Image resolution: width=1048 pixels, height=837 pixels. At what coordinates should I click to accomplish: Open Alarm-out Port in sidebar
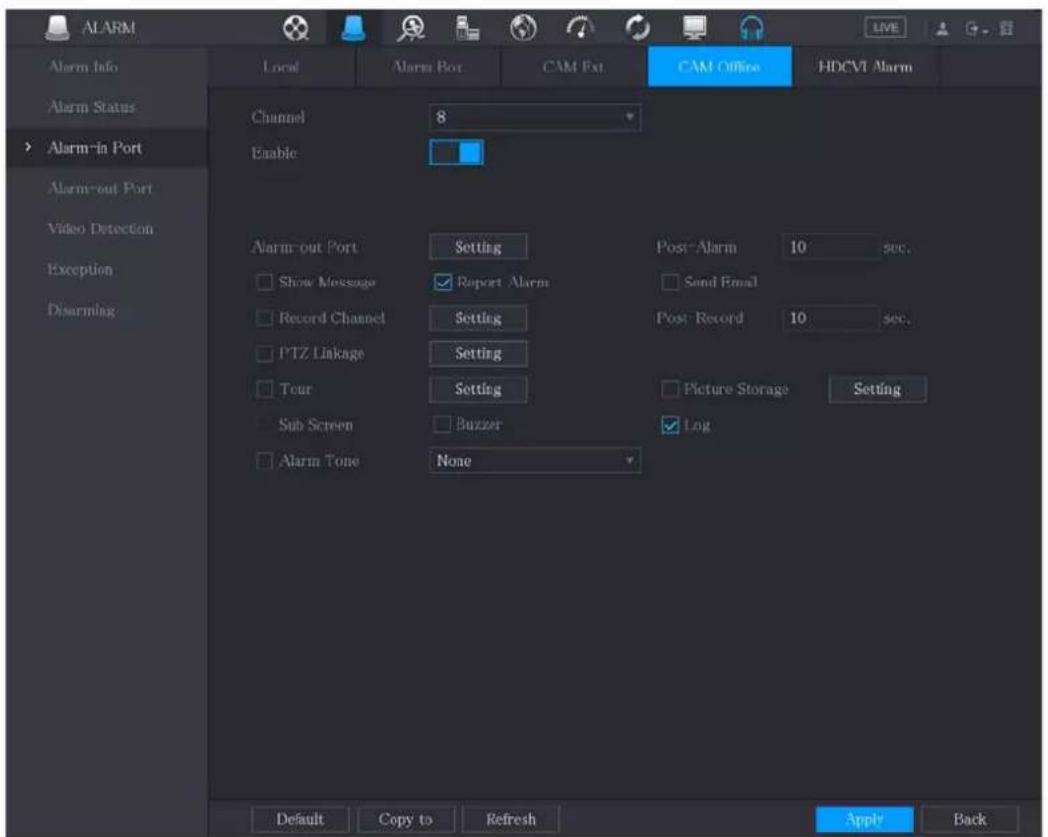100,189
